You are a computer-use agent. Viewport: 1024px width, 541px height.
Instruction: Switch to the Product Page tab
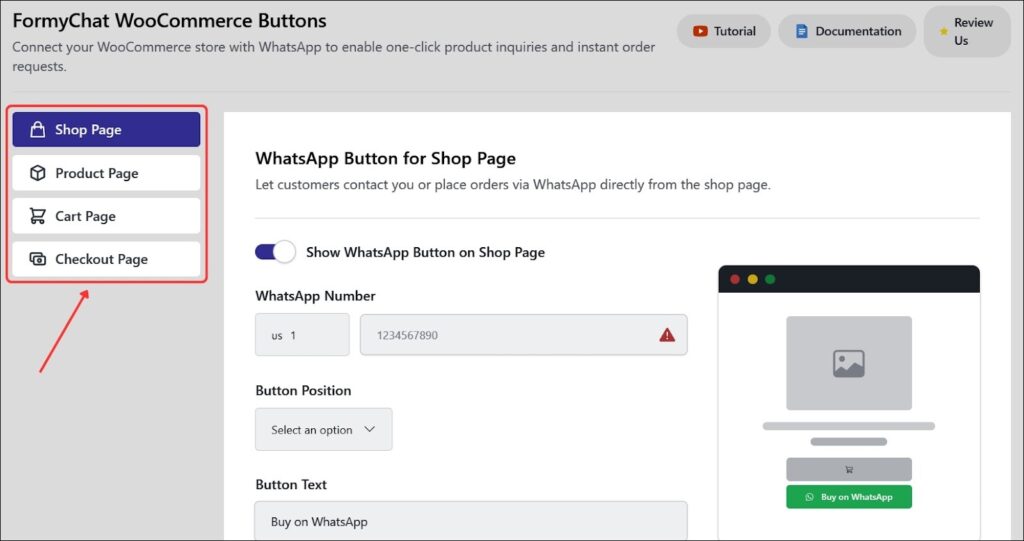tap(106, 173)
